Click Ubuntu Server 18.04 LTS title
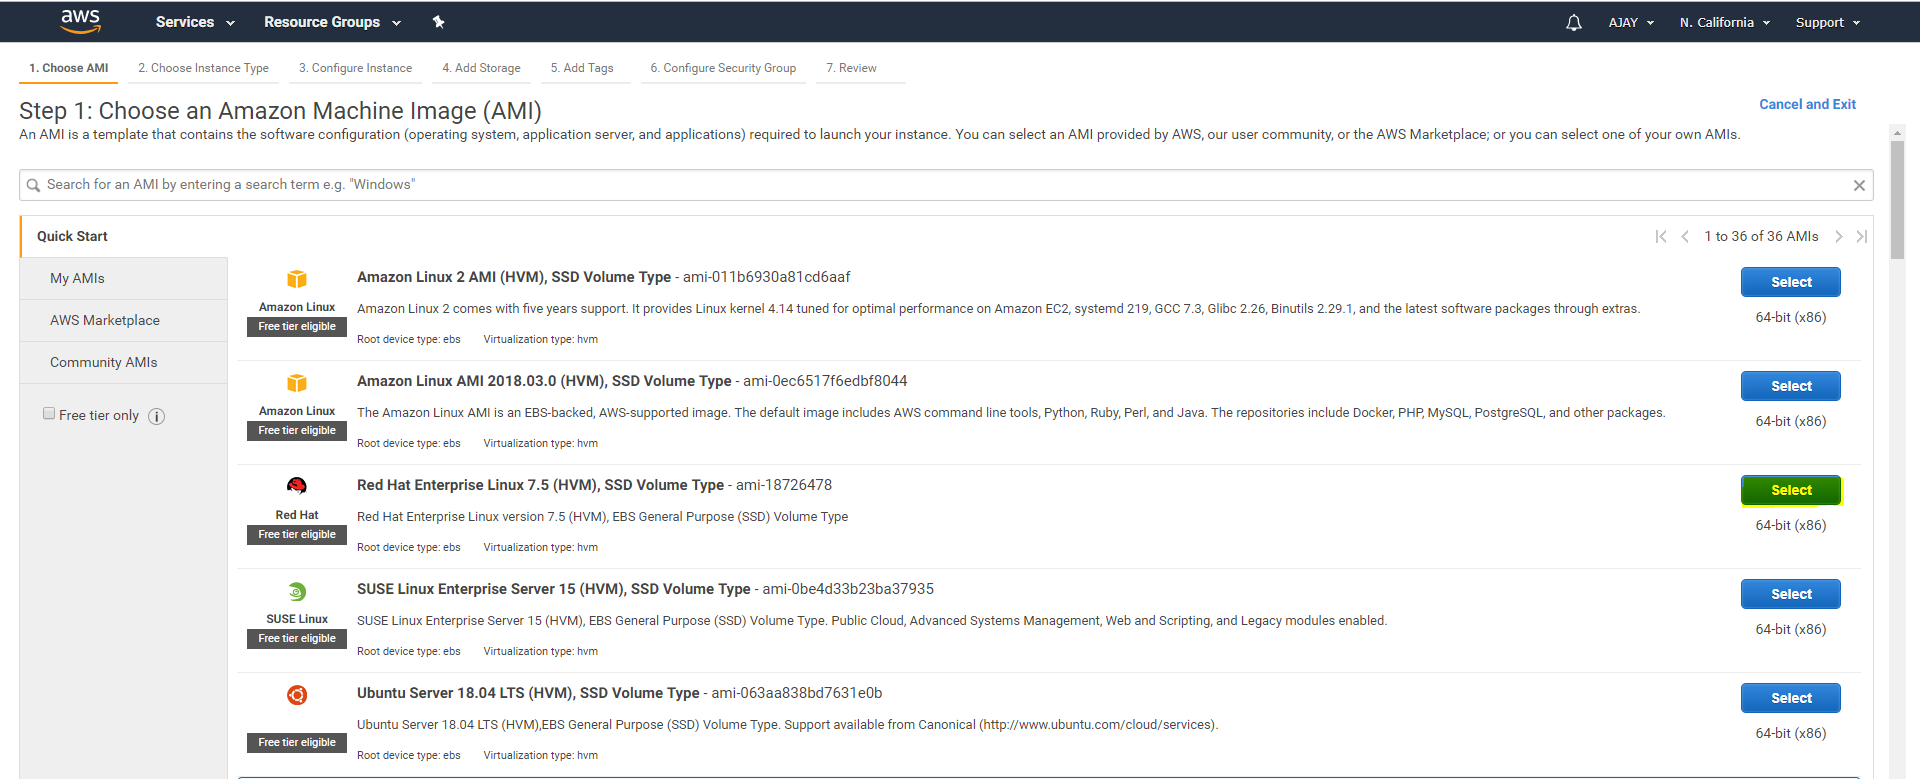The height and width of the screenshot is (779, 1920). click(x=528, y=693)
